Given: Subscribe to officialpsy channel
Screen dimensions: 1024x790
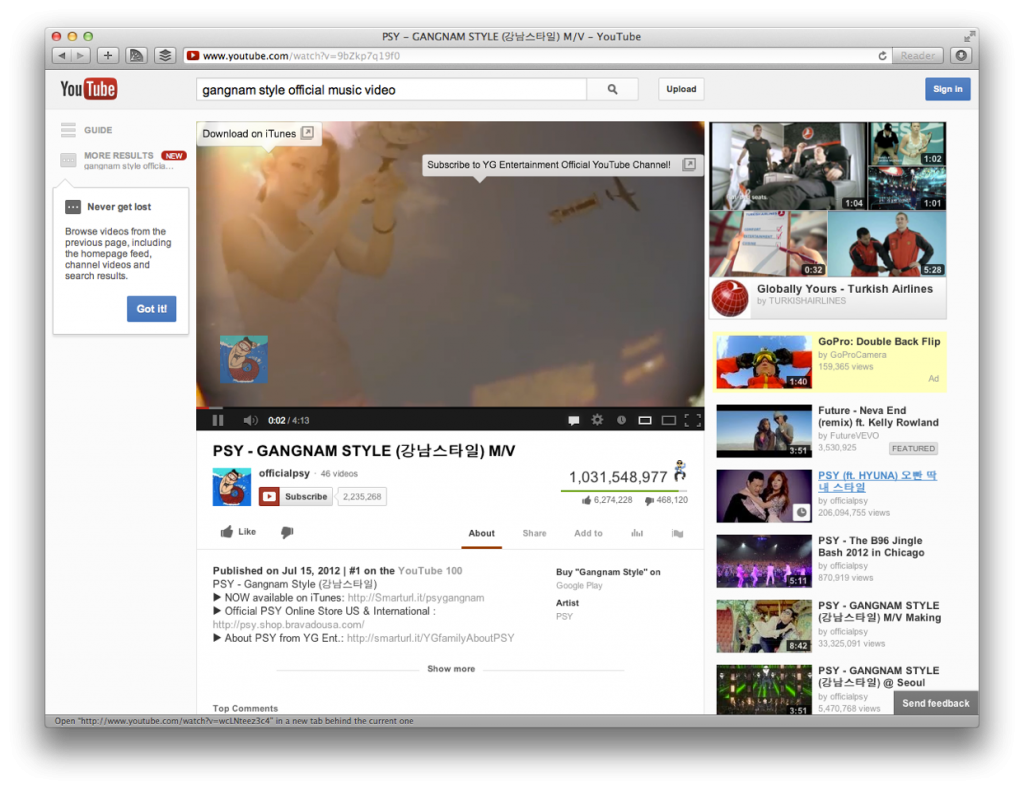Looking at the screenshot, I should 295,497.
